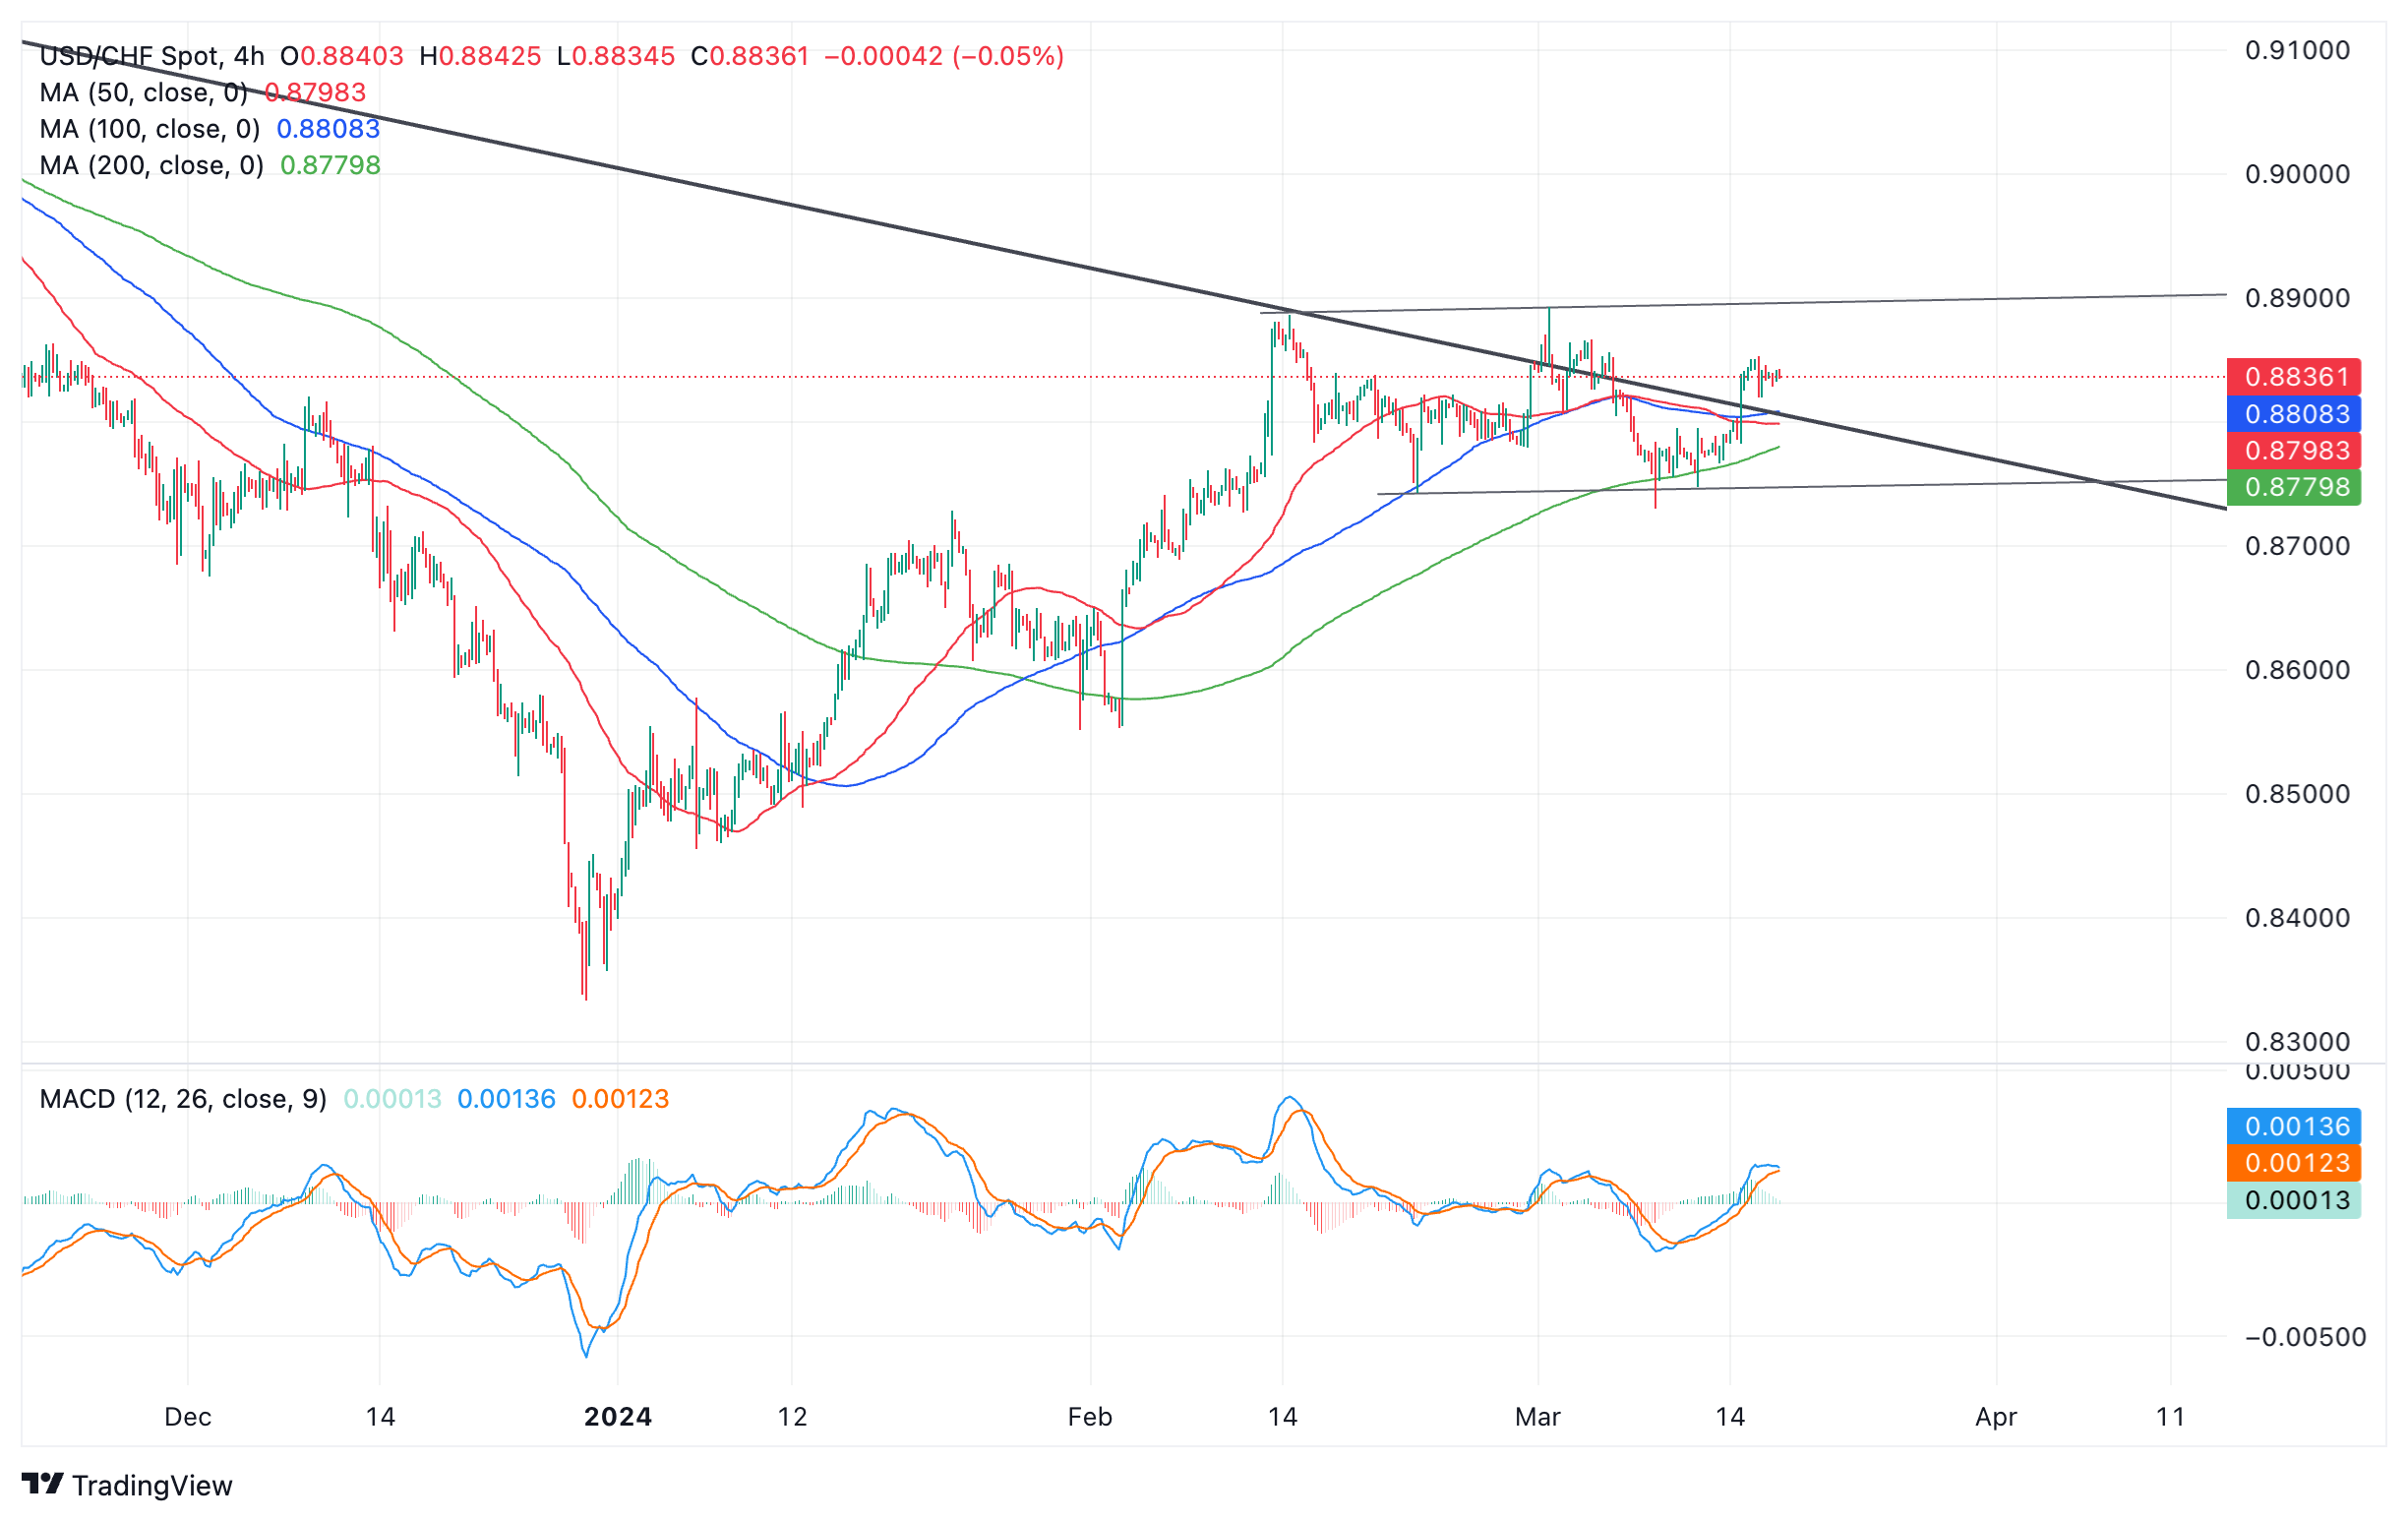Click the Dec label on time axis
This screenshot has height=1522, width=2408.
tap(188, 1417)
